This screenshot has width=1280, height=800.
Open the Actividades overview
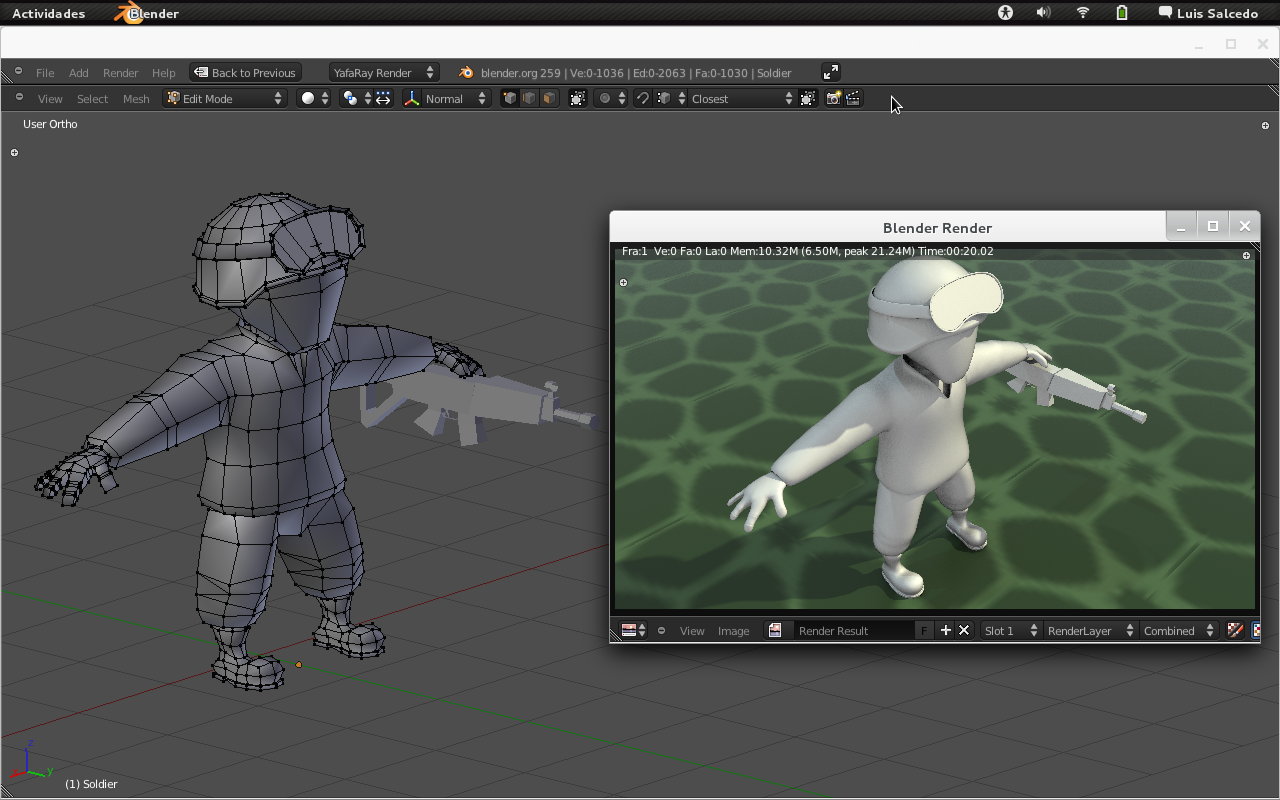click(x=48, y=13)
